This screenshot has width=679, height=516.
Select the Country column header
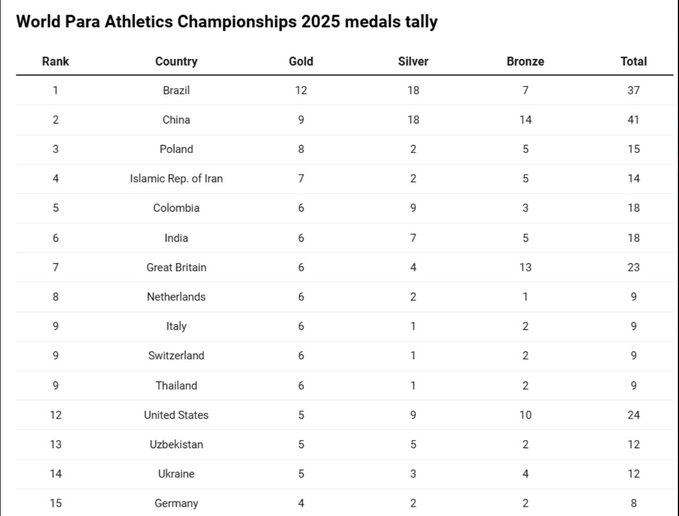click(176, 61)
